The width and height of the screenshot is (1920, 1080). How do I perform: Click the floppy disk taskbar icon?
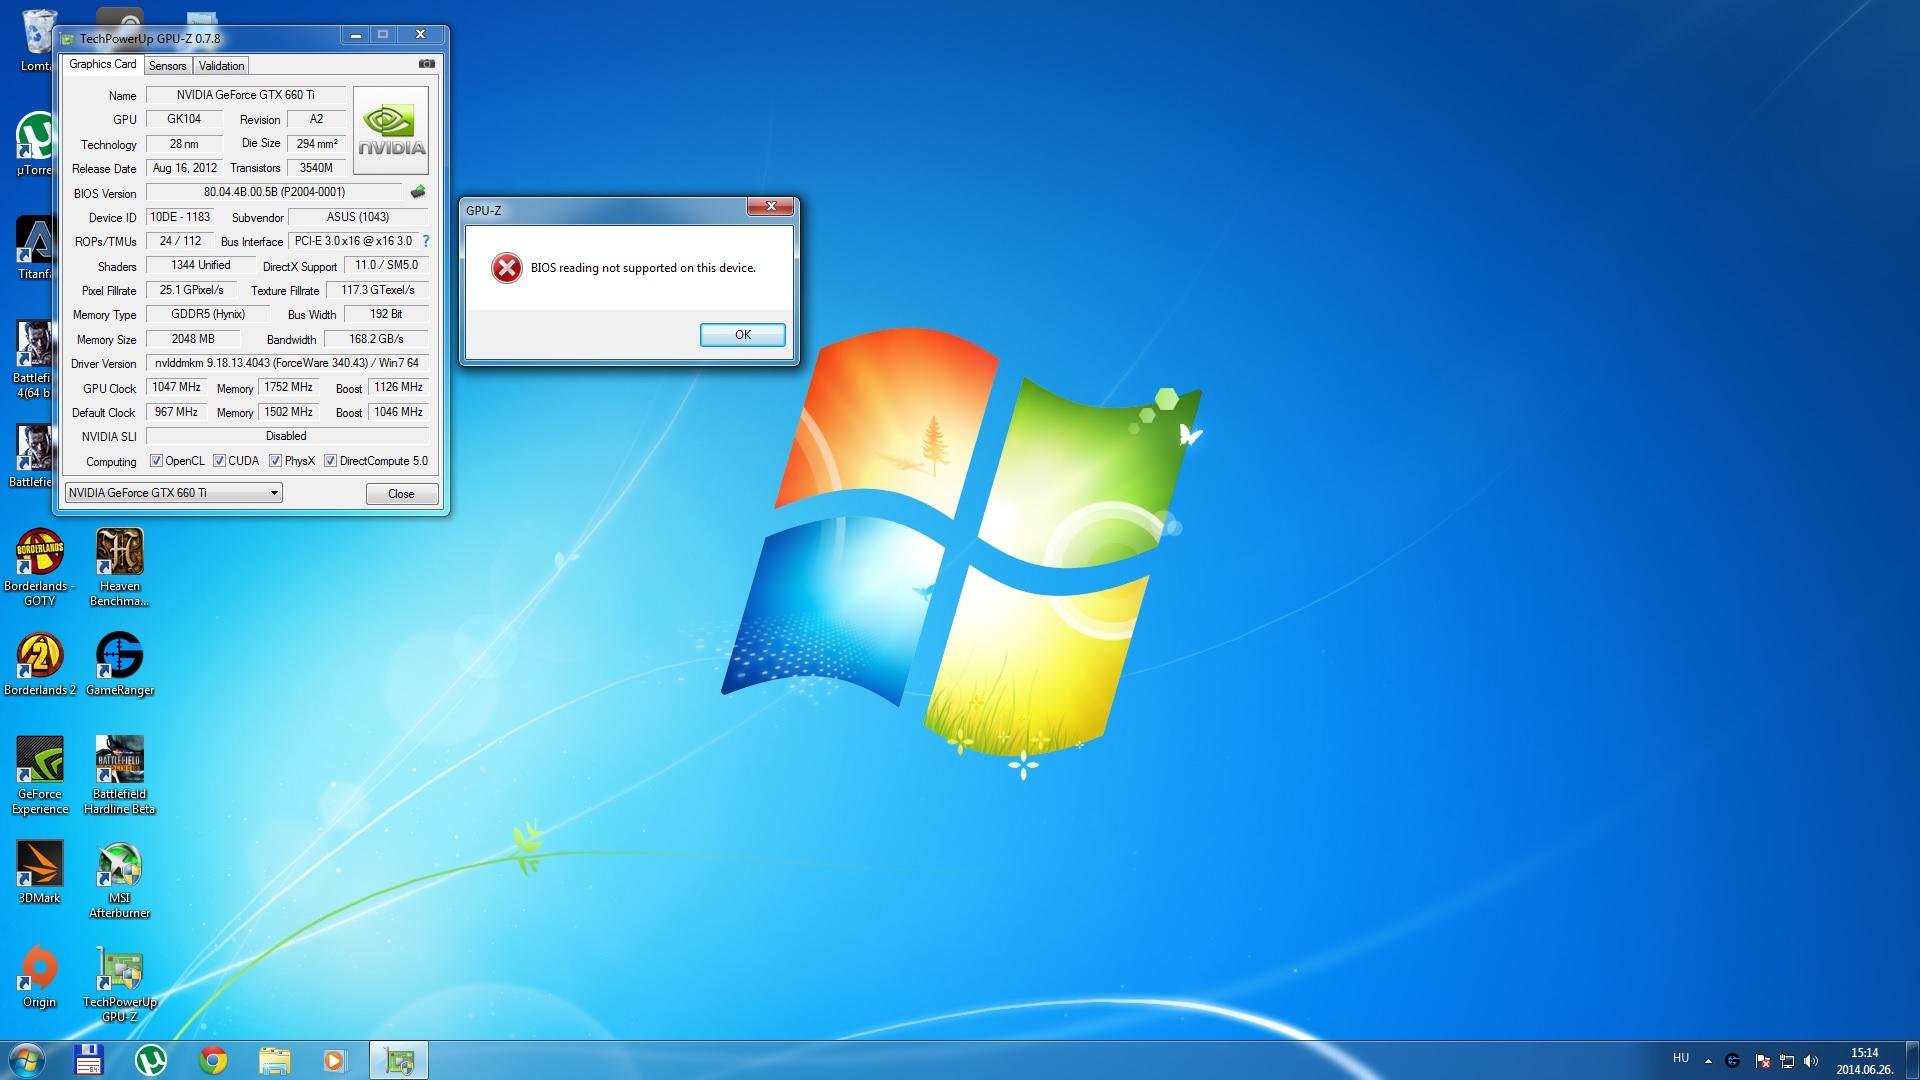89,1060
